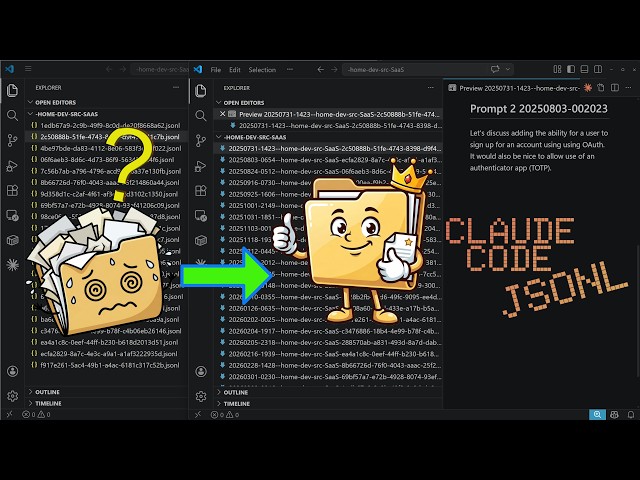Screen dimensions: 640x480
Task: Open Copilot chat icon in command center
Action: [x=495, y=69]
